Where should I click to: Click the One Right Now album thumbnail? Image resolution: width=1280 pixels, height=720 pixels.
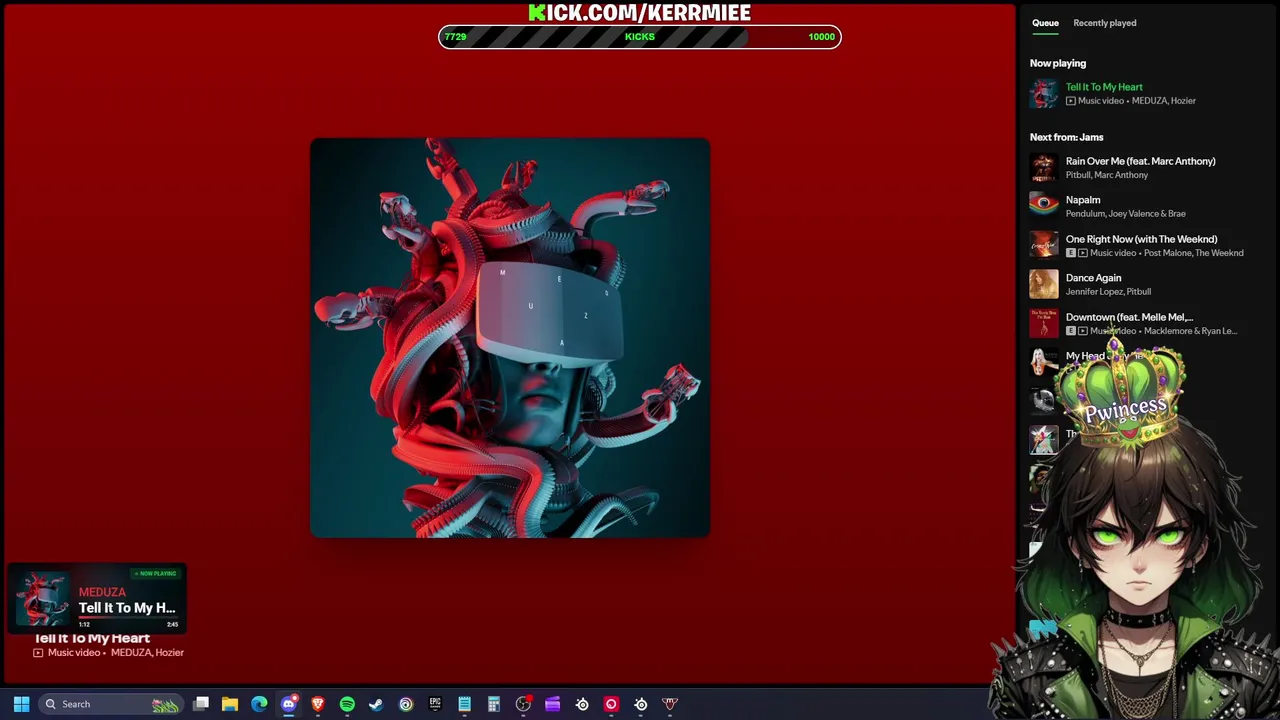[1044, 245]
